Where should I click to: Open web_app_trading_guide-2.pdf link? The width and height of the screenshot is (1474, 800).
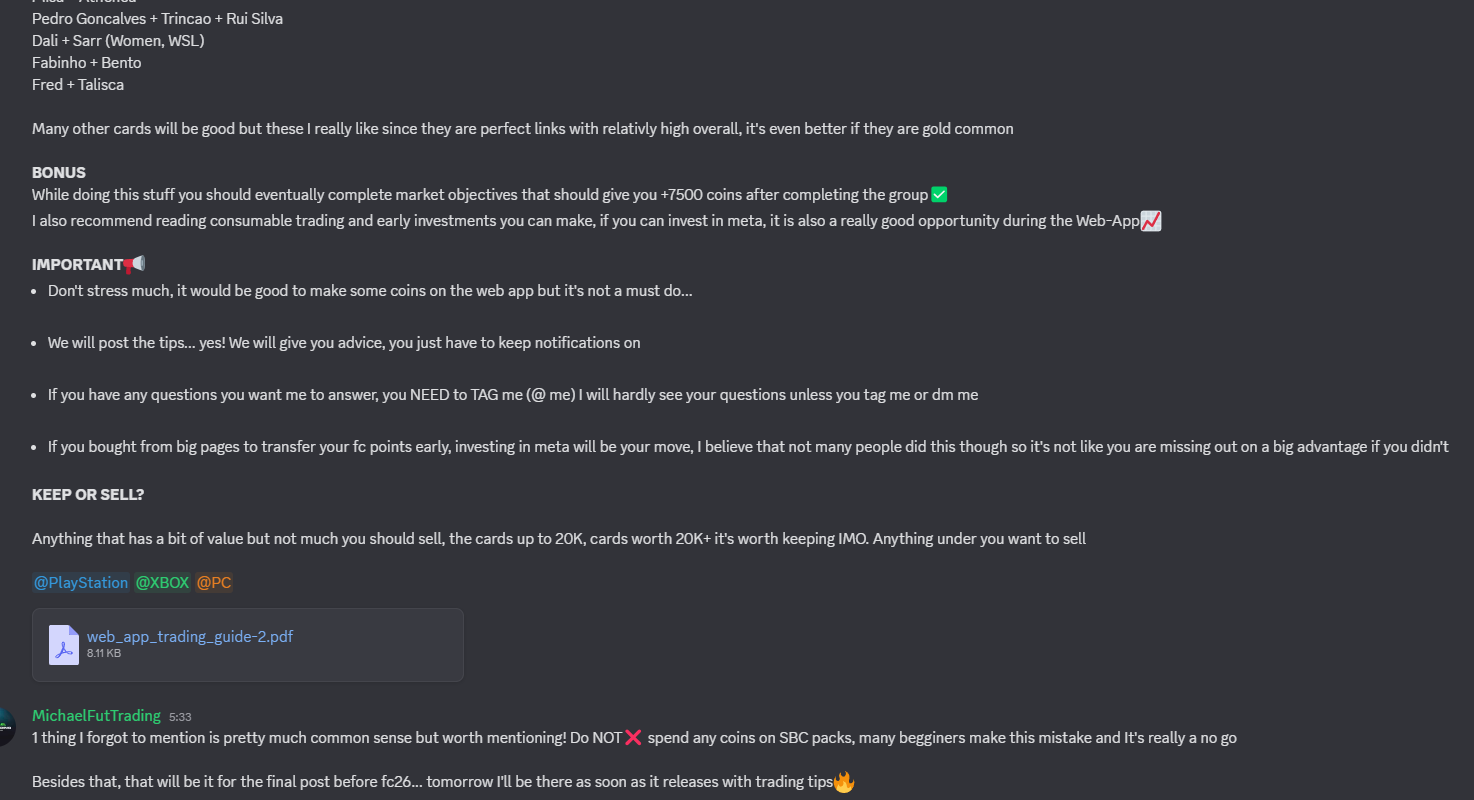click(190, 636)
